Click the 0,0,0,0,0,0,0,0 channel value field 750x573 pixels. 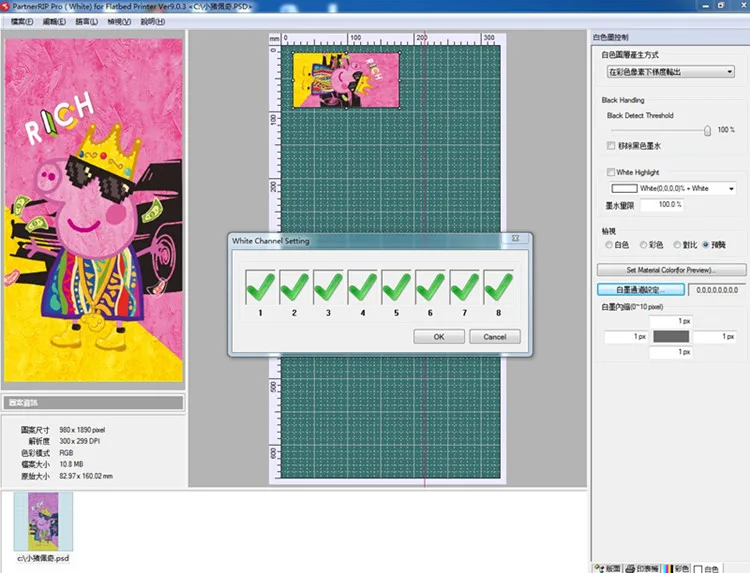[717, 290]
